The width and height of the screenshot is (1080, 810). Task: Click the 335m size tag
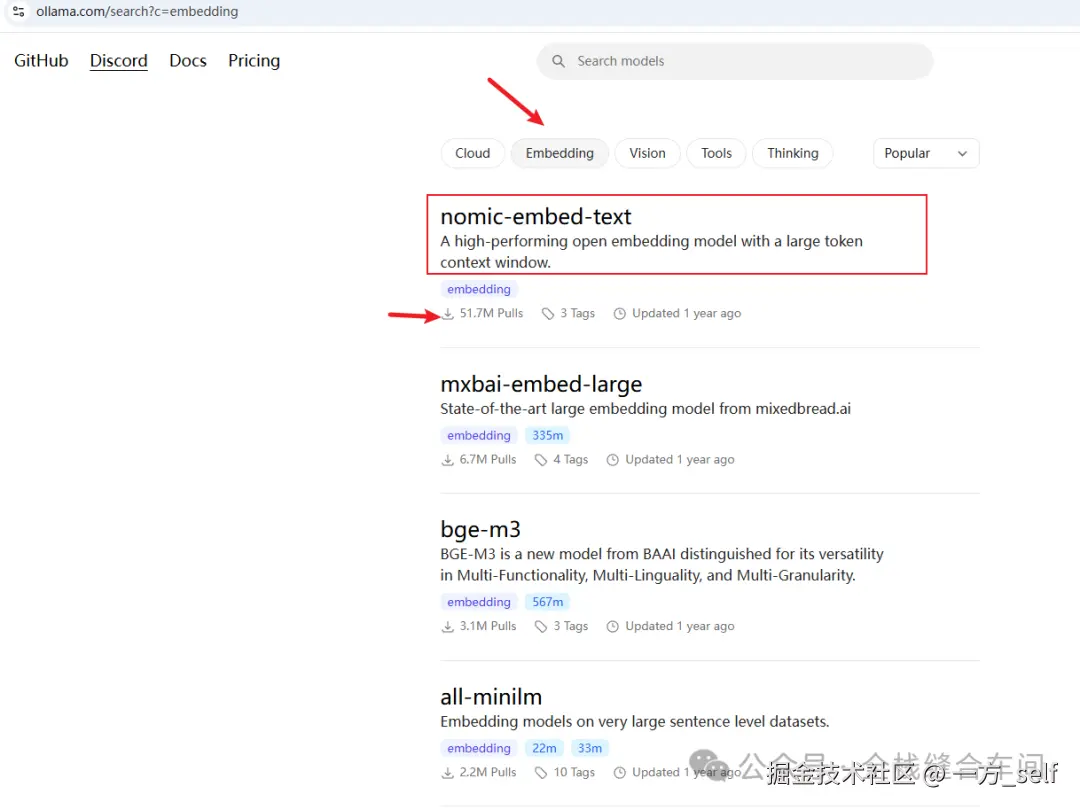548,435
